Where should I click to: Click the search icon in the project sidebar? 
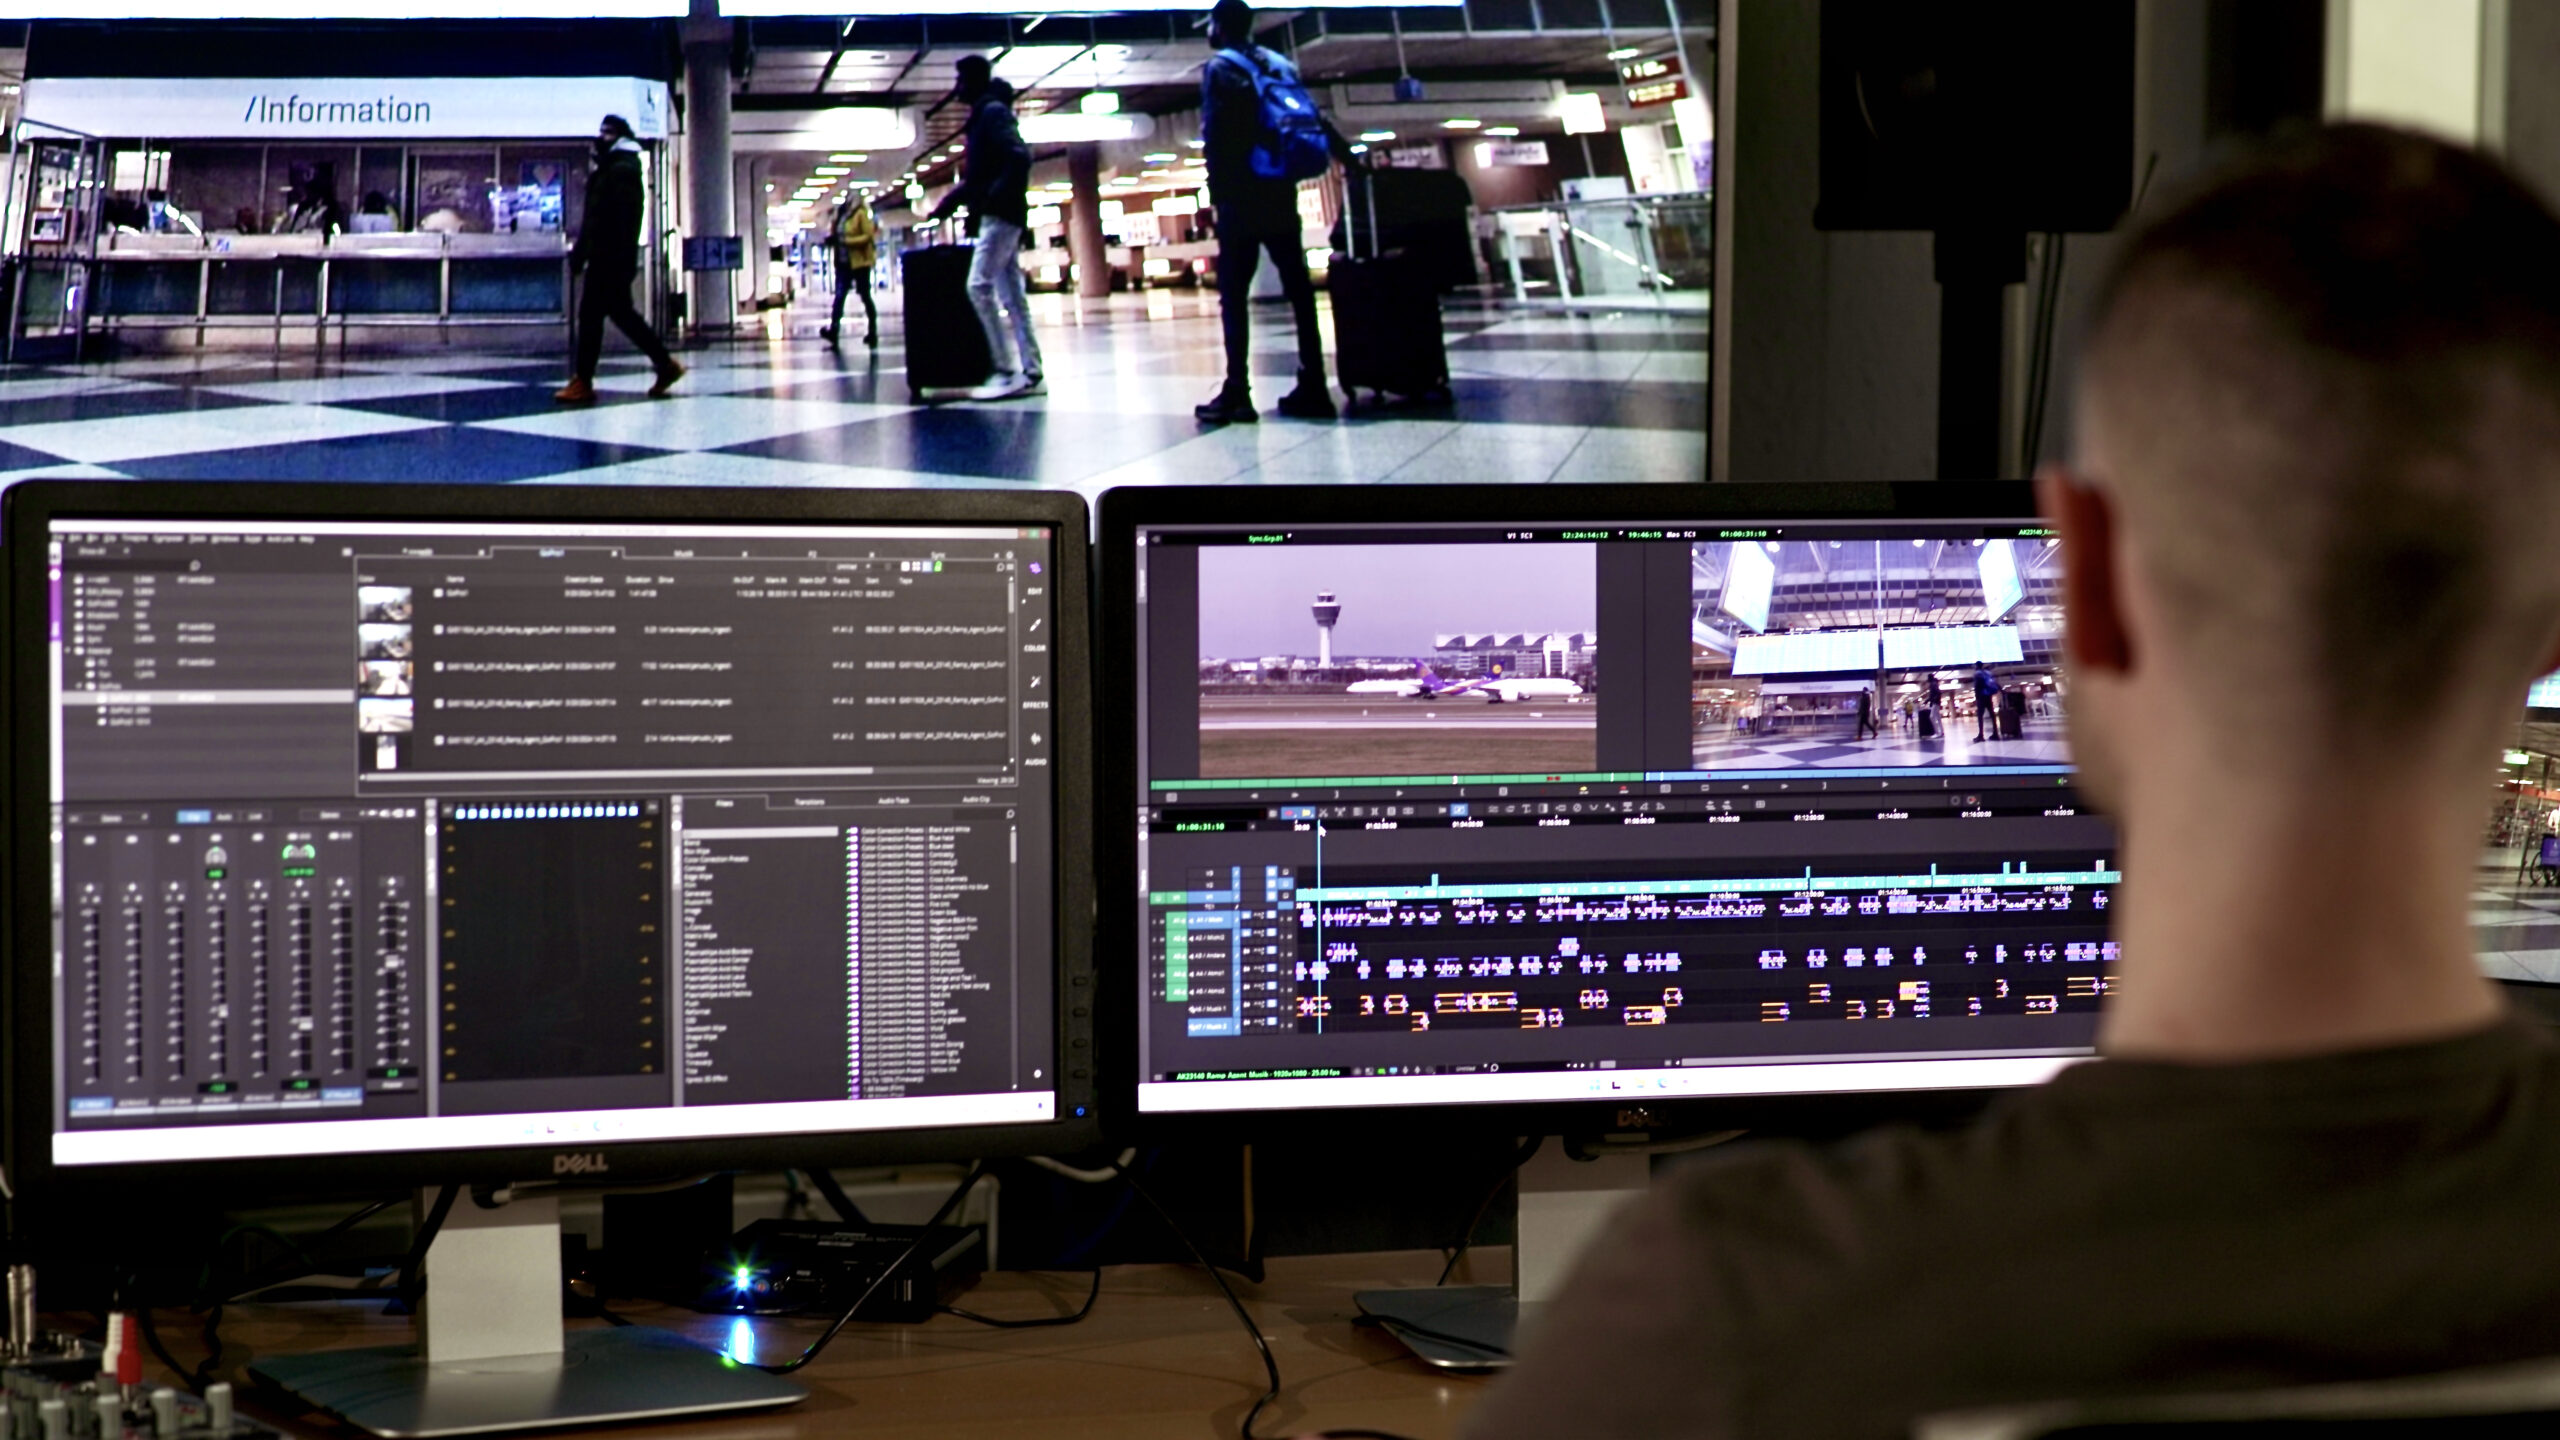tap(195, 566)
